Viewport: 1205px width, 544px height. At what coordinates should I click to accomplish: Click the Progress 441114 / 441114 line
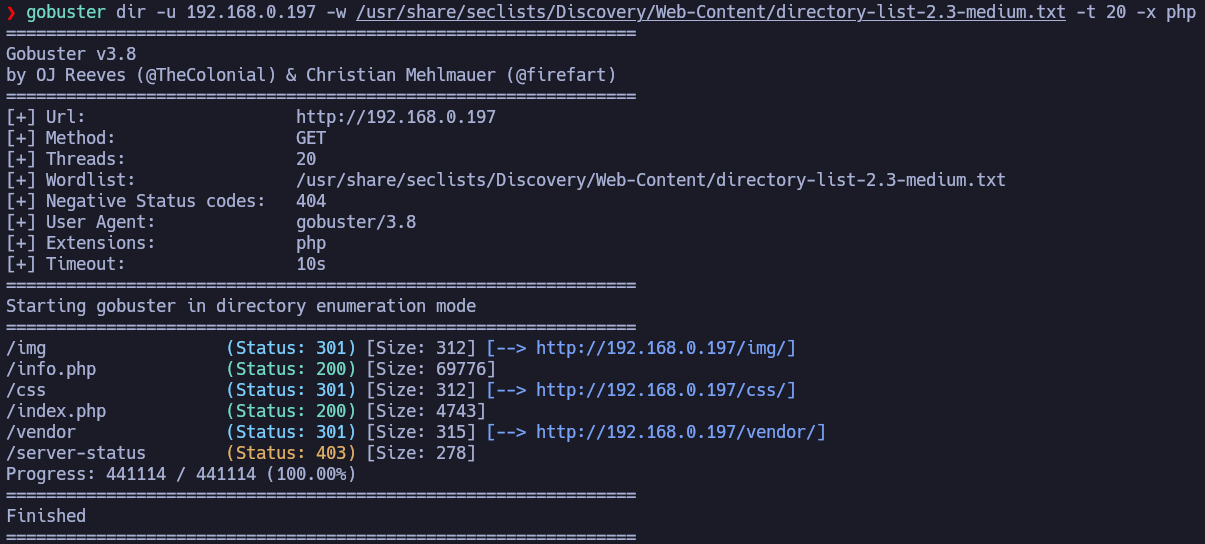[x=181, y=474]
